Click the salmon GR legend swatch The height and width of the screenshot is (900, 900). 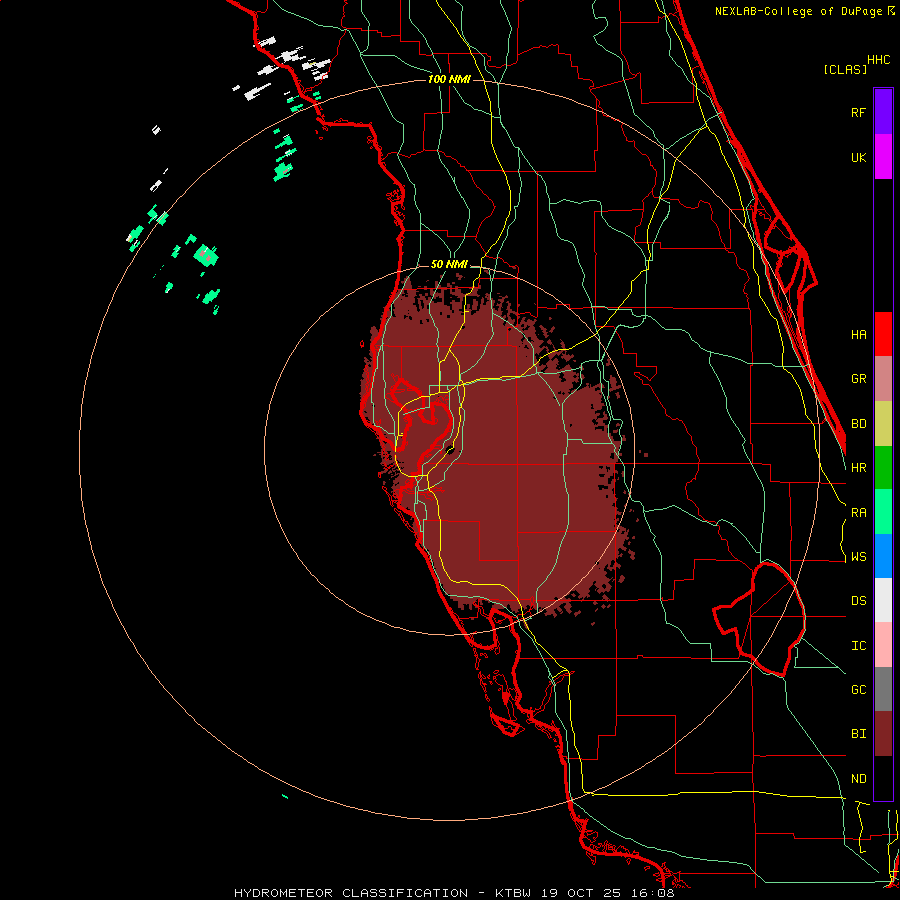[x=883, y=379]
